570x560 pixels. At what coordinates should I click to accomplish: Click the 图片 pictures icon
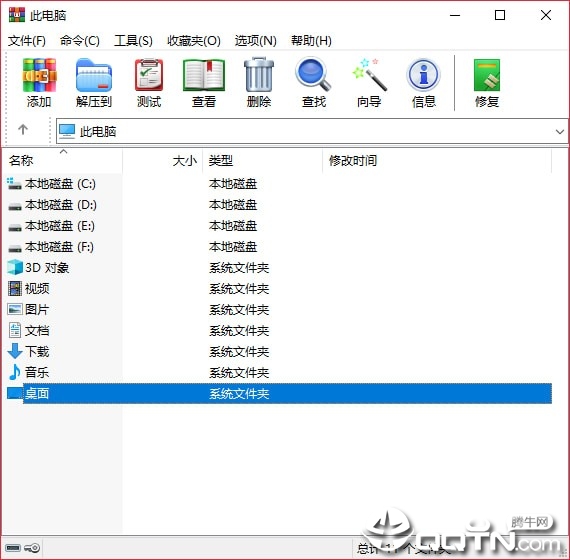tap(15, 309)
